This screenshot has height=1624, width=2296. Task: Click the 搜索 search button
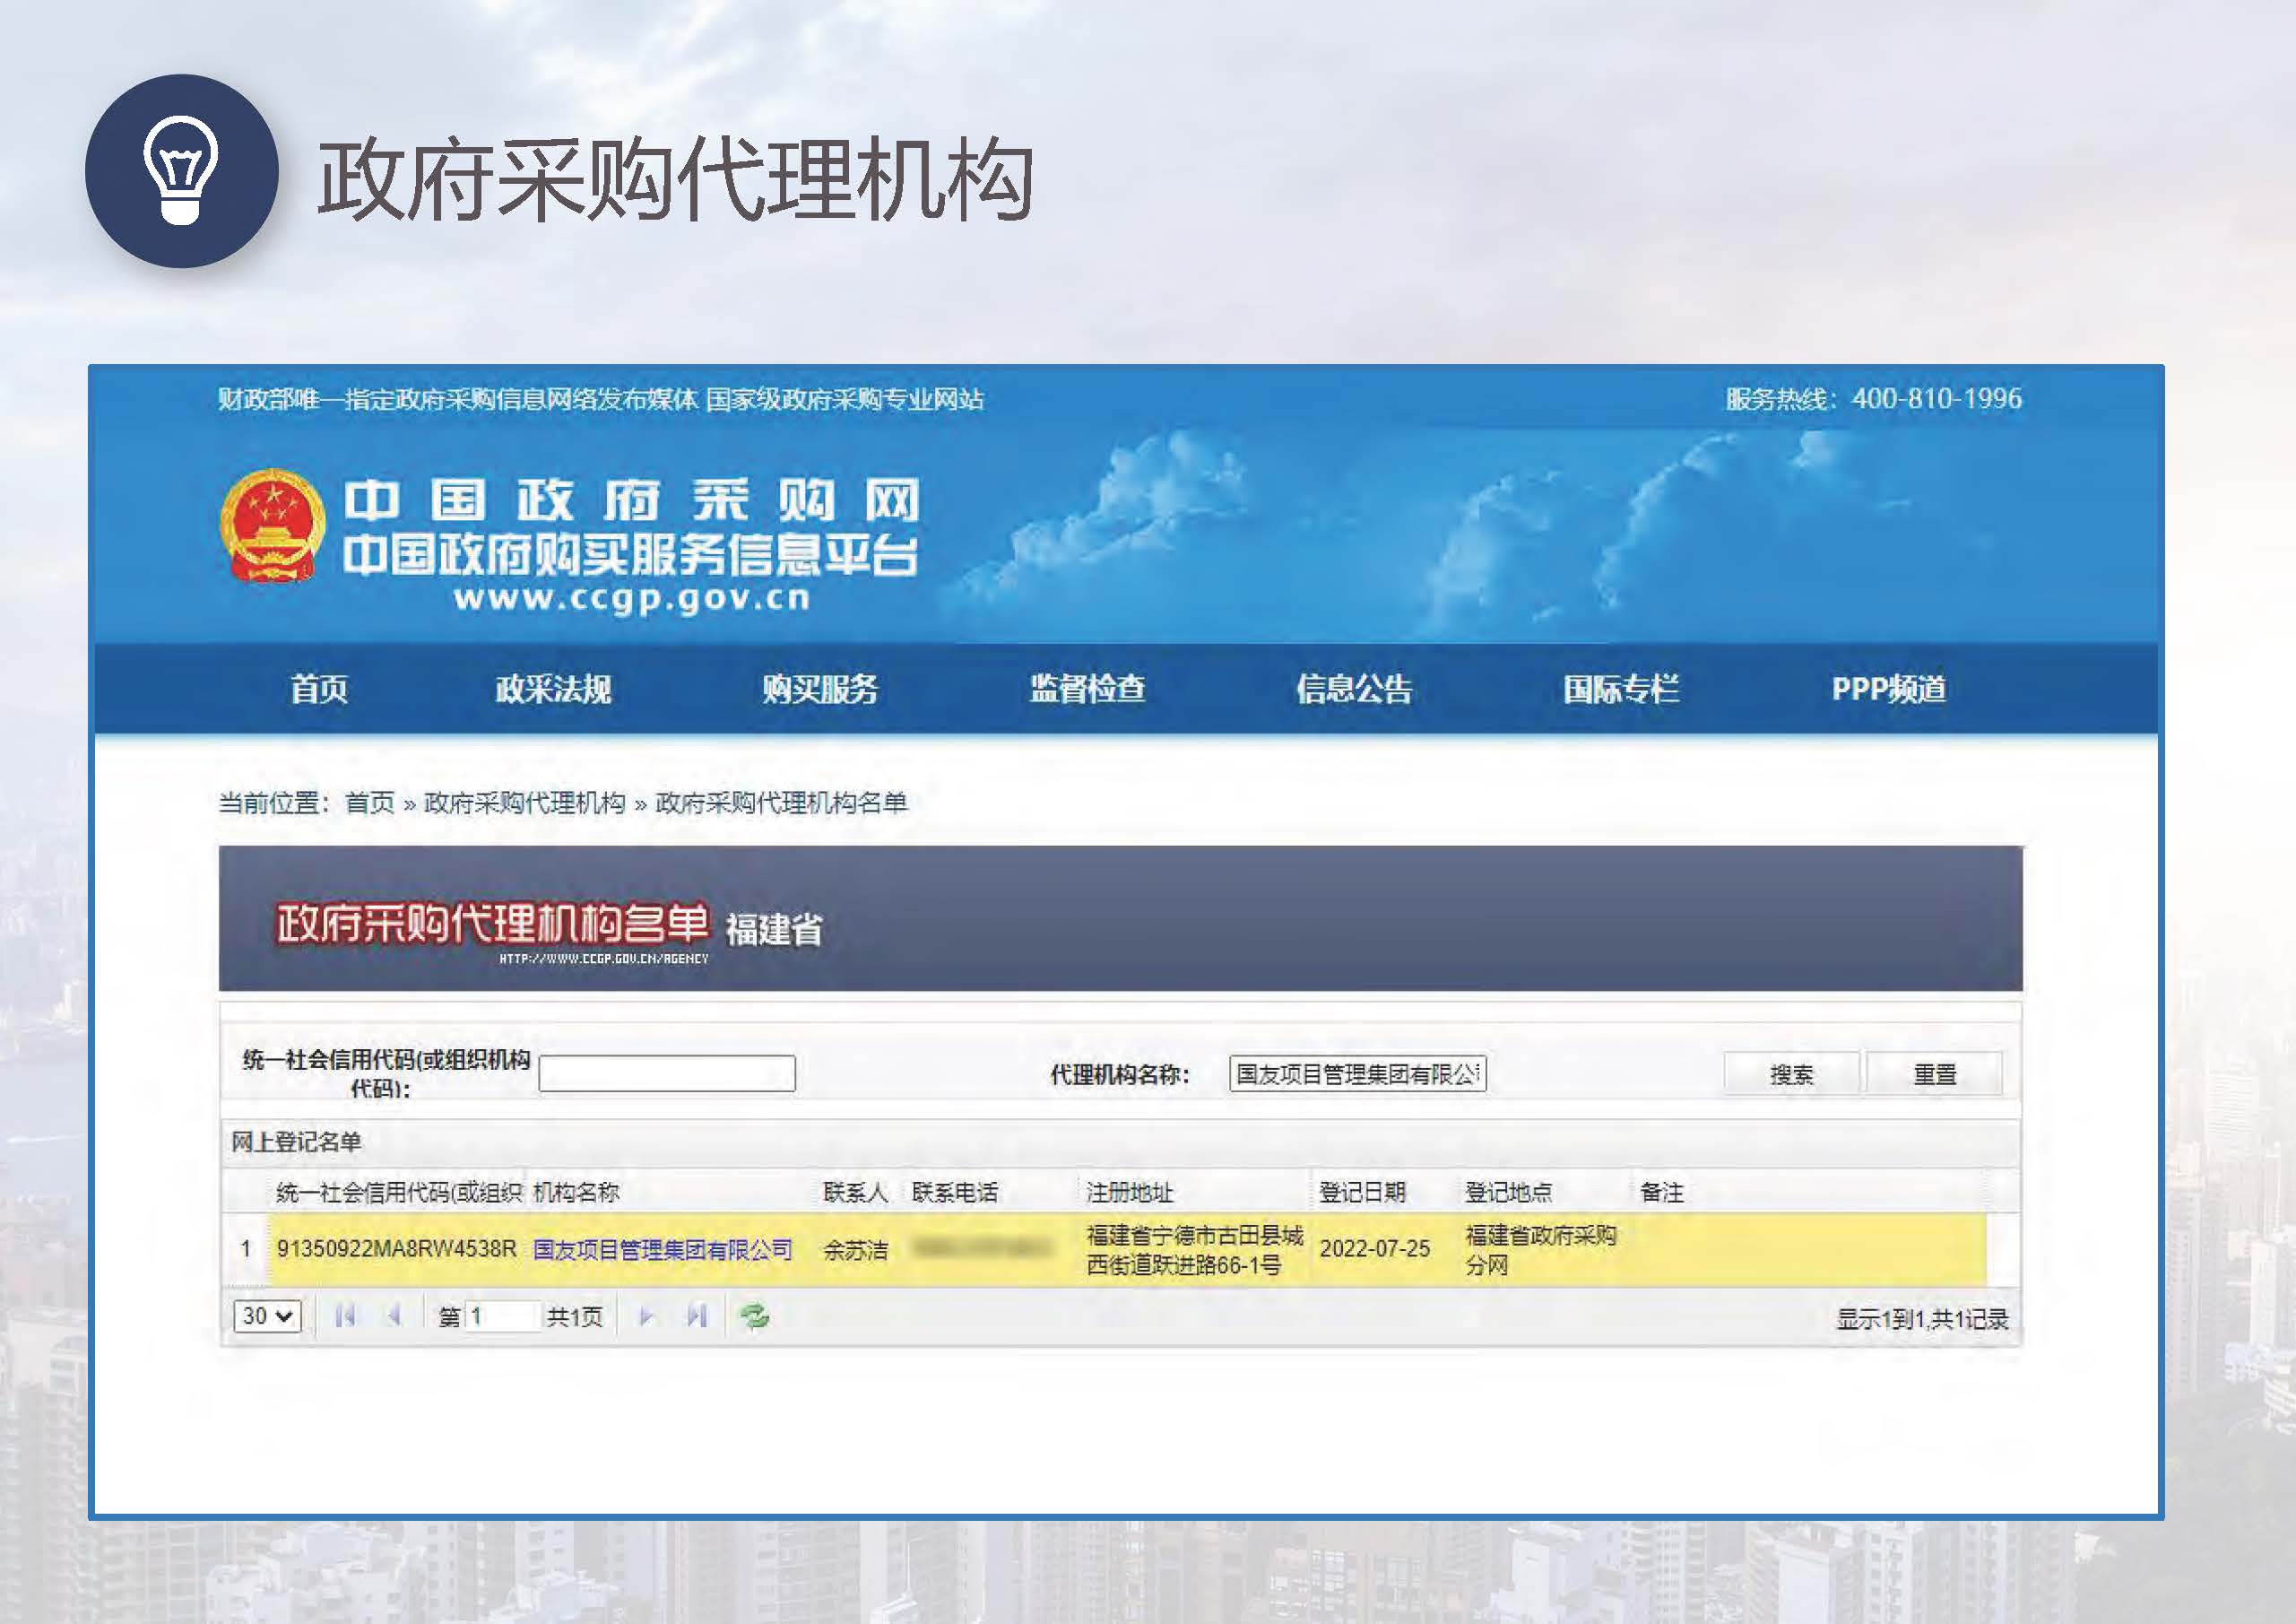click(x=1791, y=1074)
